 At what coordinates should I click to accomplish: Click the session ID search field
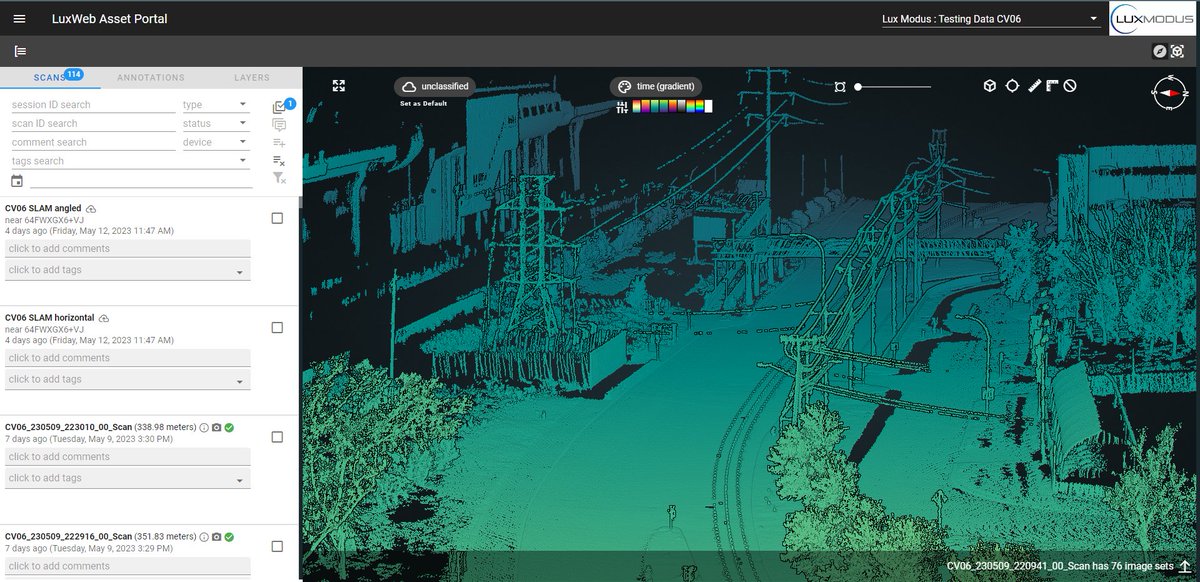pyautogui.click(x=93, y=104)
